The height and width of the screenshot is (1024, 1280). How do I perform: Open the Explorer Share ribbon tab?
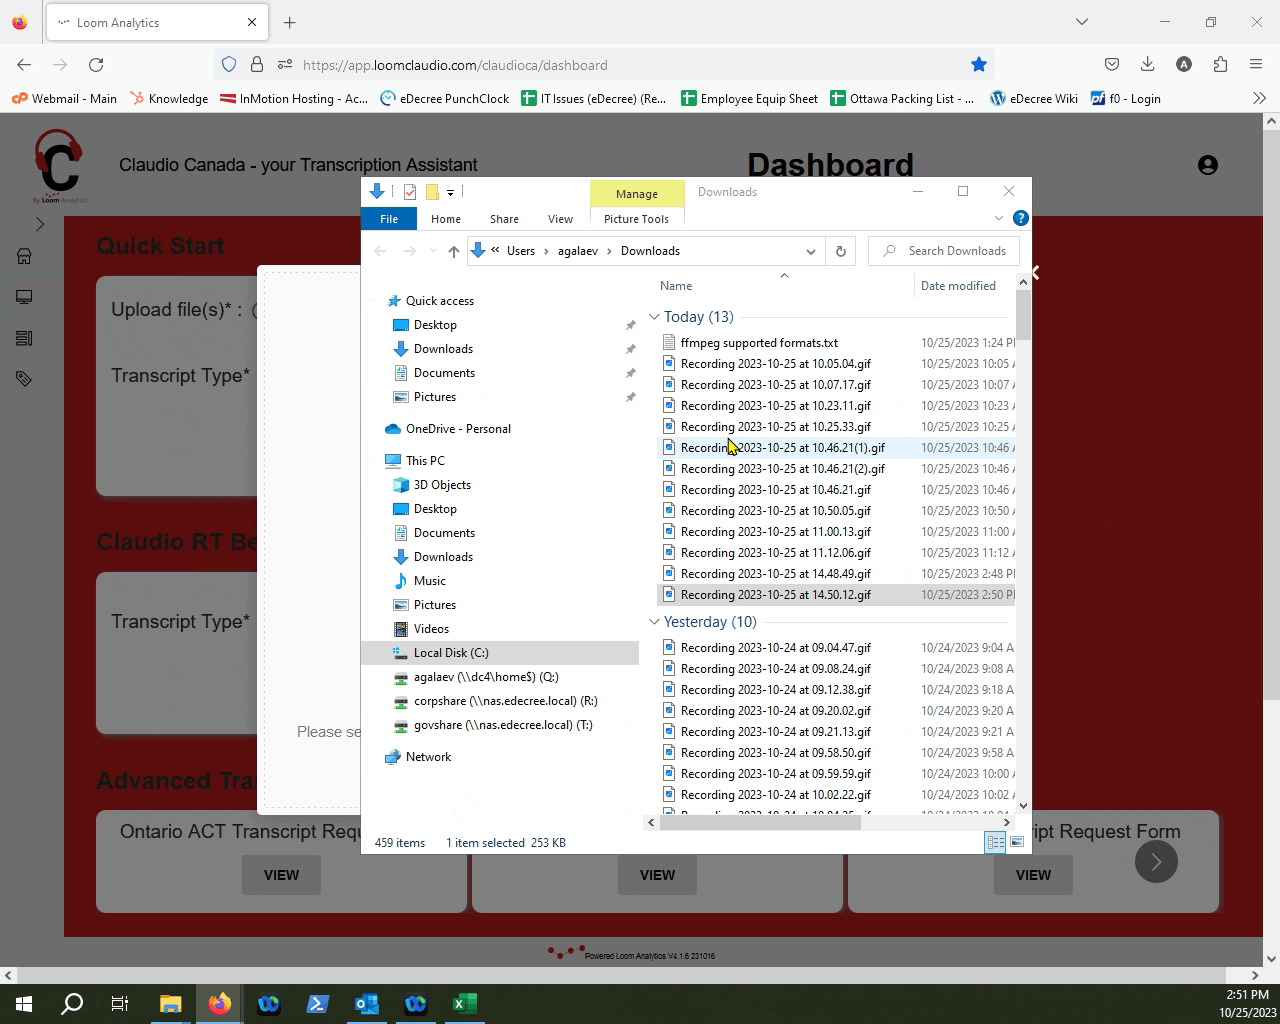(504, 219)
